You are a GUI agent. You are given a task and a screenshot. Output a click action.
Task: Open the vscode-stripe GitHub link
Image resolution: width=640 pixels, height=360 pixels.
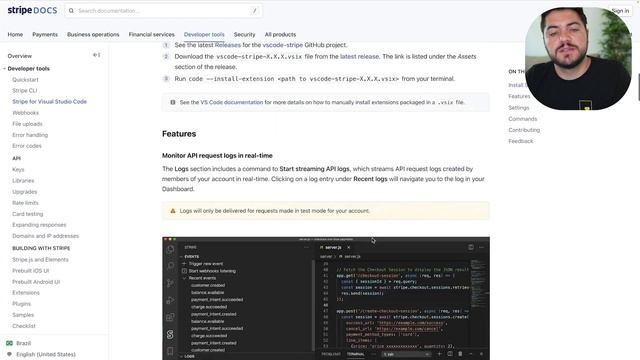(282, 45)
